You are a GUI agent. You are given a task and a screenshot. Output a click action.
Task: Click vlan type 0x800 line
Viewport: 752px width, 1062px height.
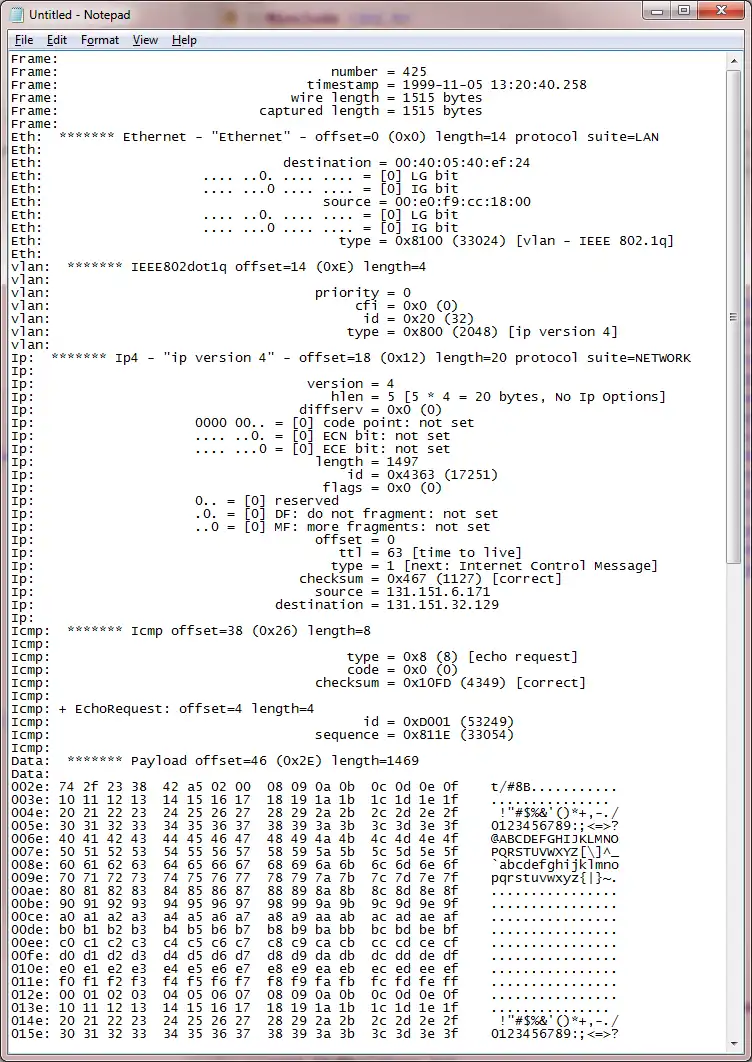click(482, 332)
